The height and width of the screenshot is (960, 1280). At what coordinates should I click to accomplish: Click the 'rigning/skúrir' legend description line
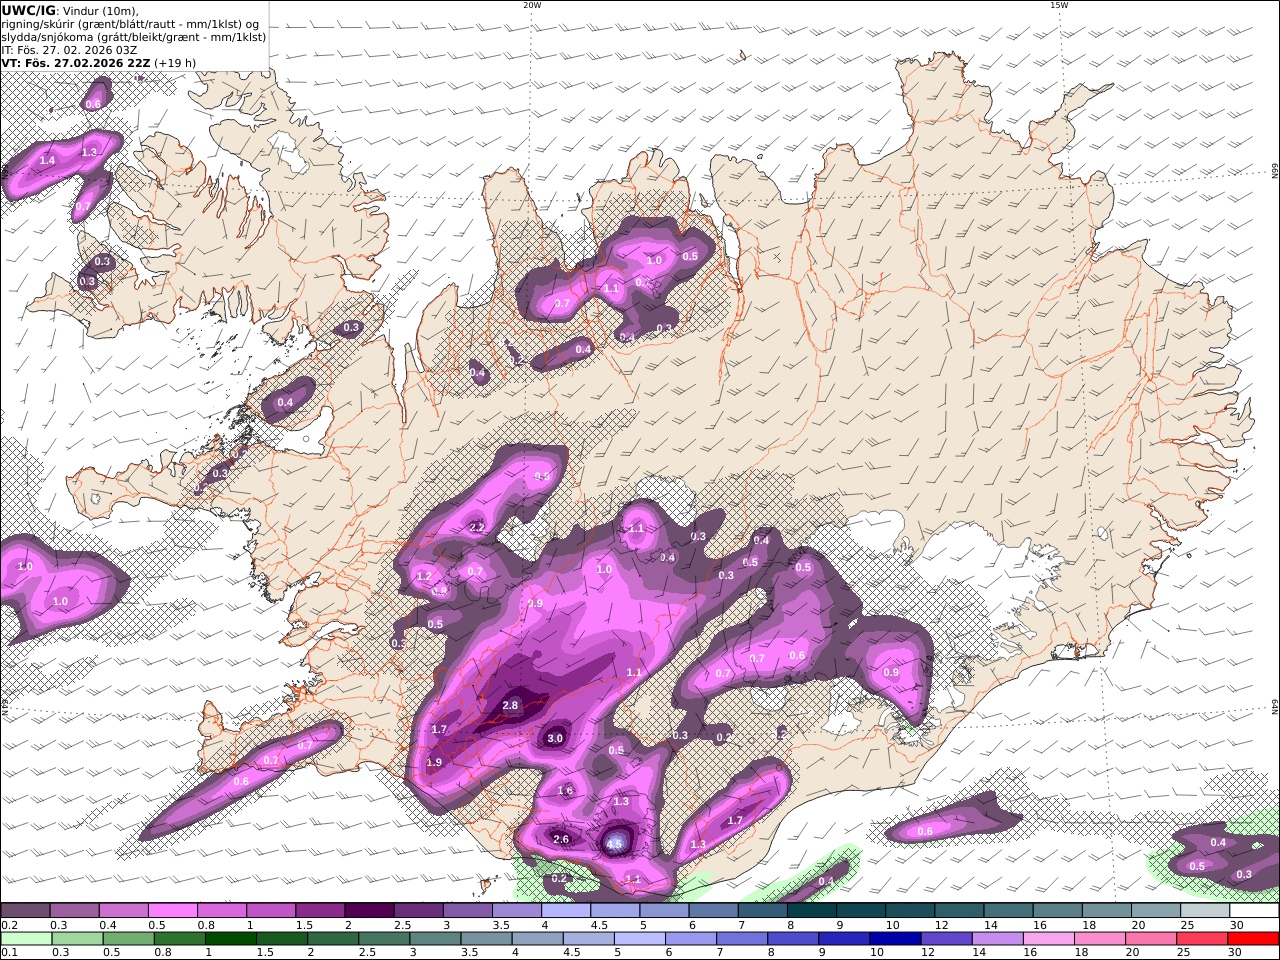coord(130,23)
